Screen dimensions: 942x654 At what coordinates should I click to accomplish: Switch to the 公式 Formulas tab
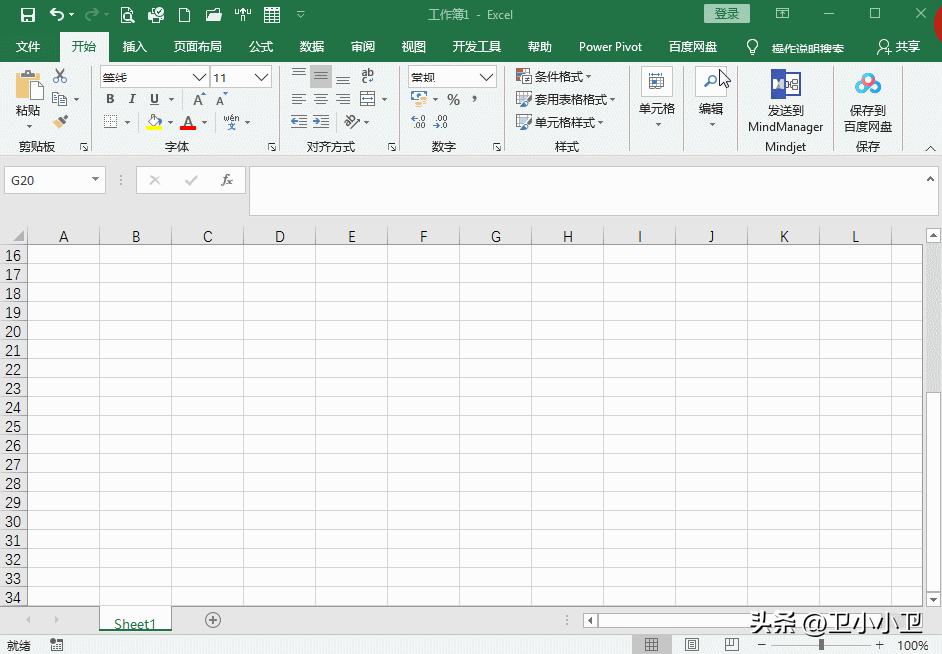261,47
